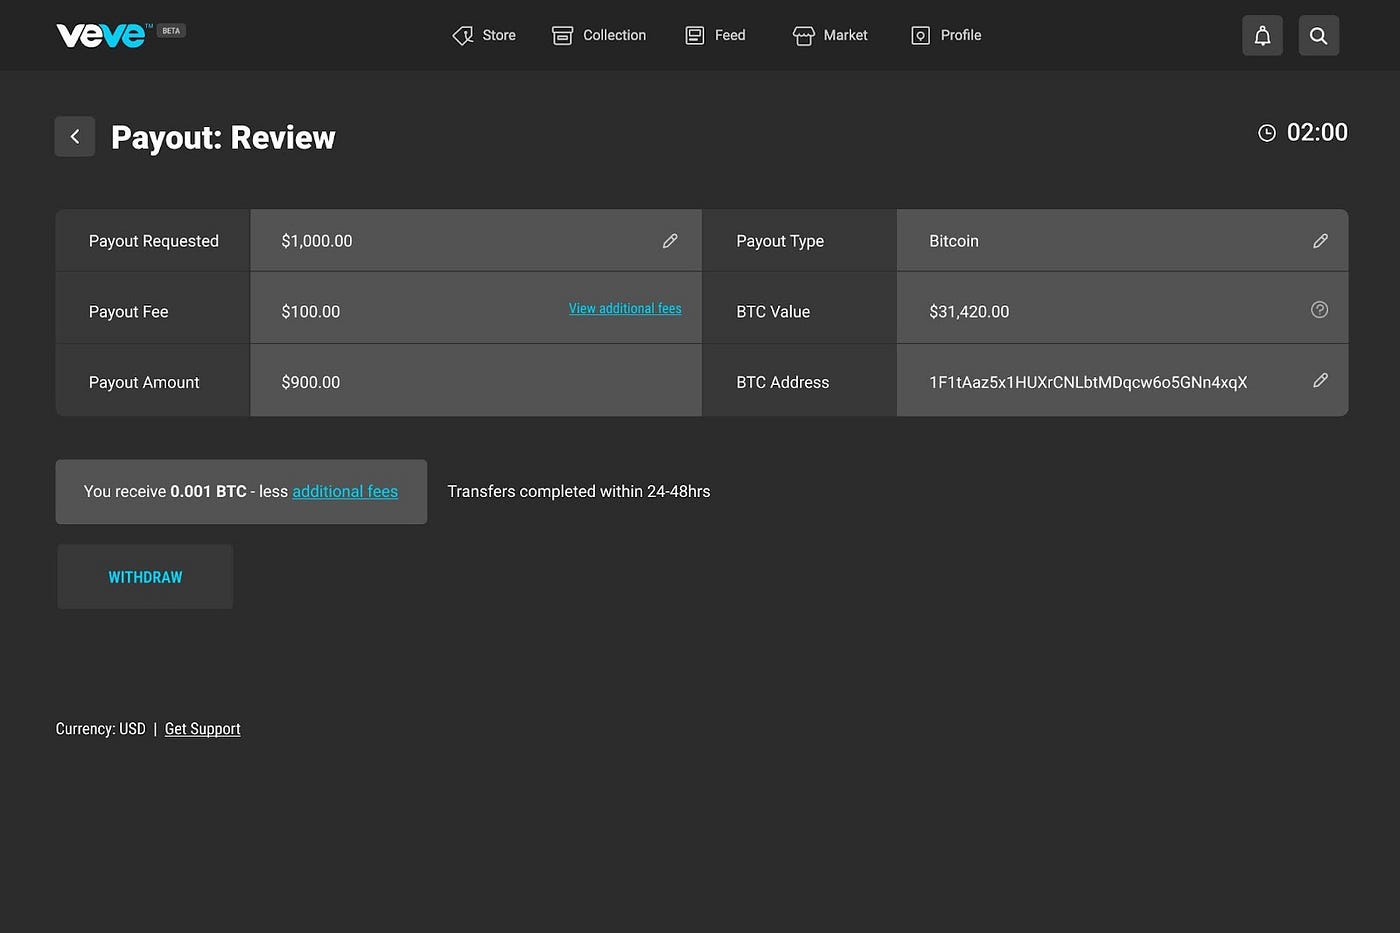Click the BTC Value help question icon
This screenshot has height=933, width=1400.
click(1319, 310)
